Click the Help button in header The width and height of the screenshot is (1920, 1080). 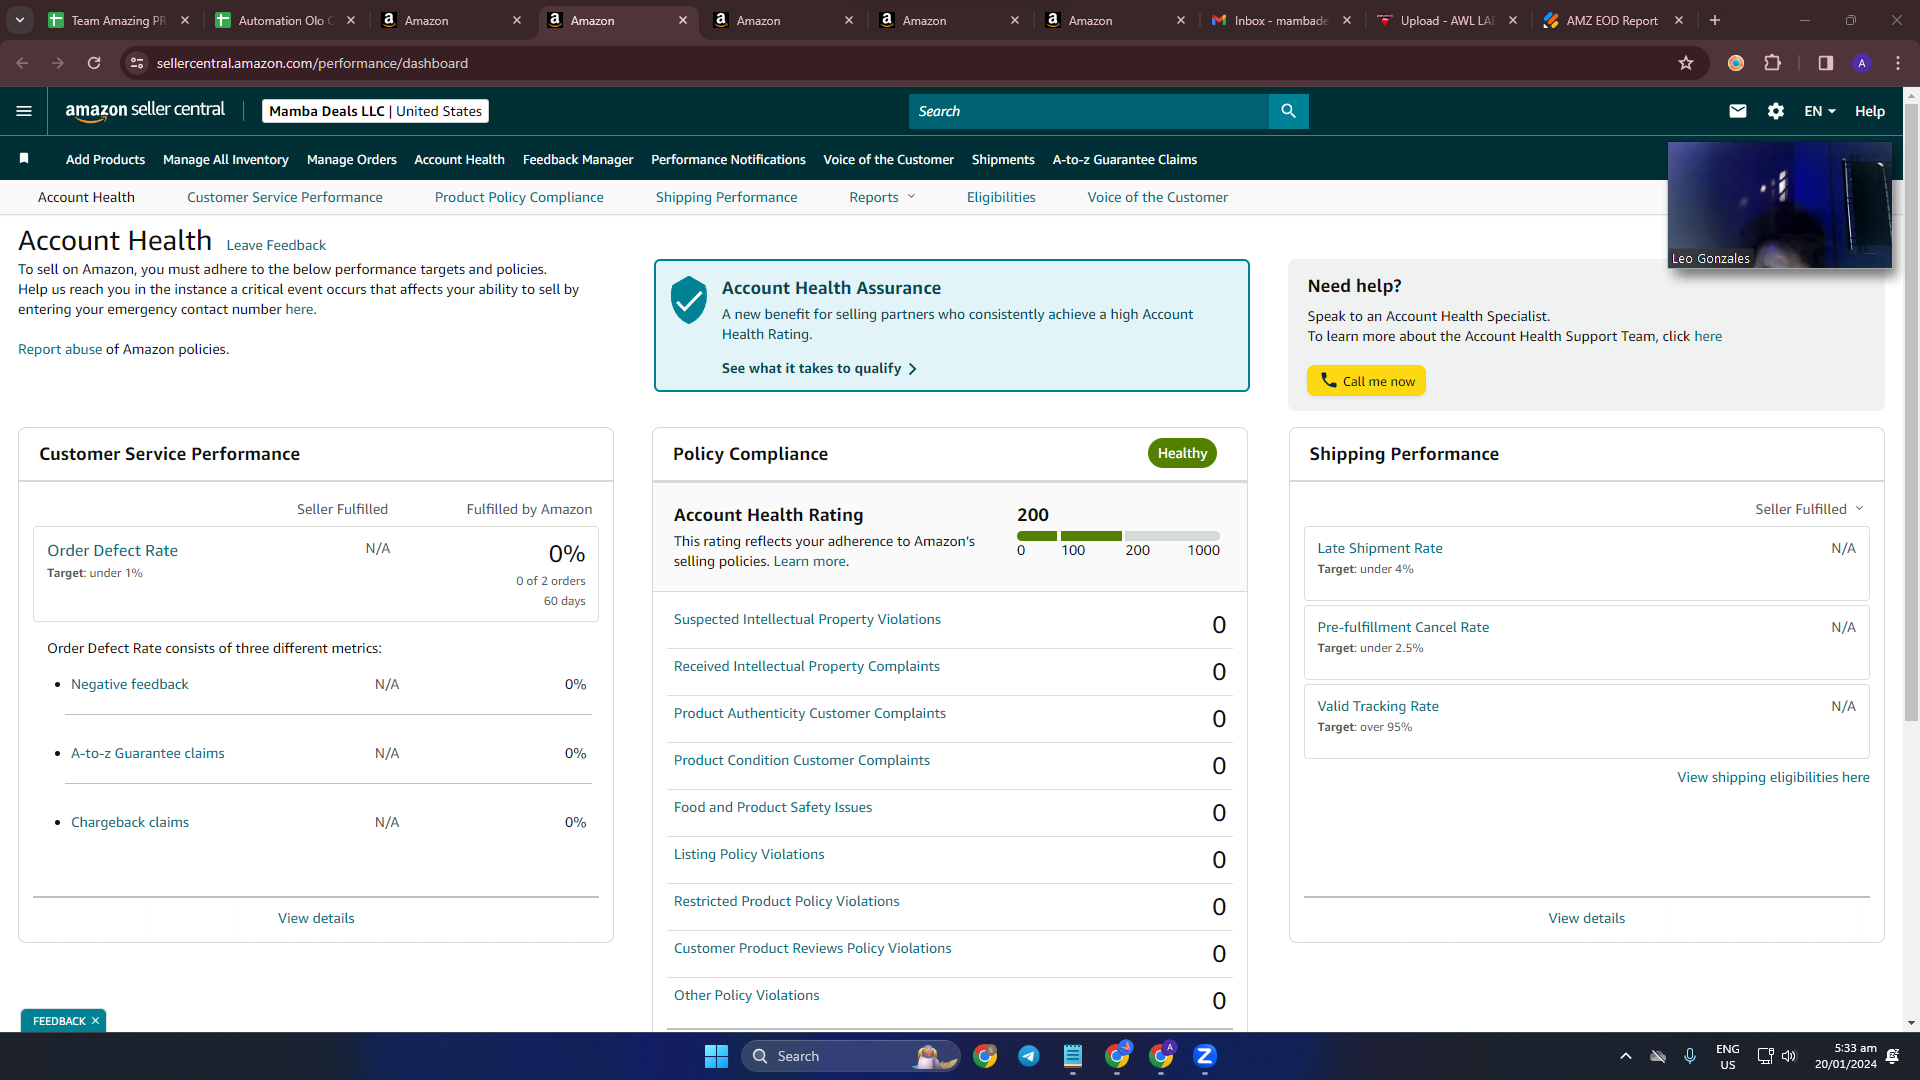1870,111
